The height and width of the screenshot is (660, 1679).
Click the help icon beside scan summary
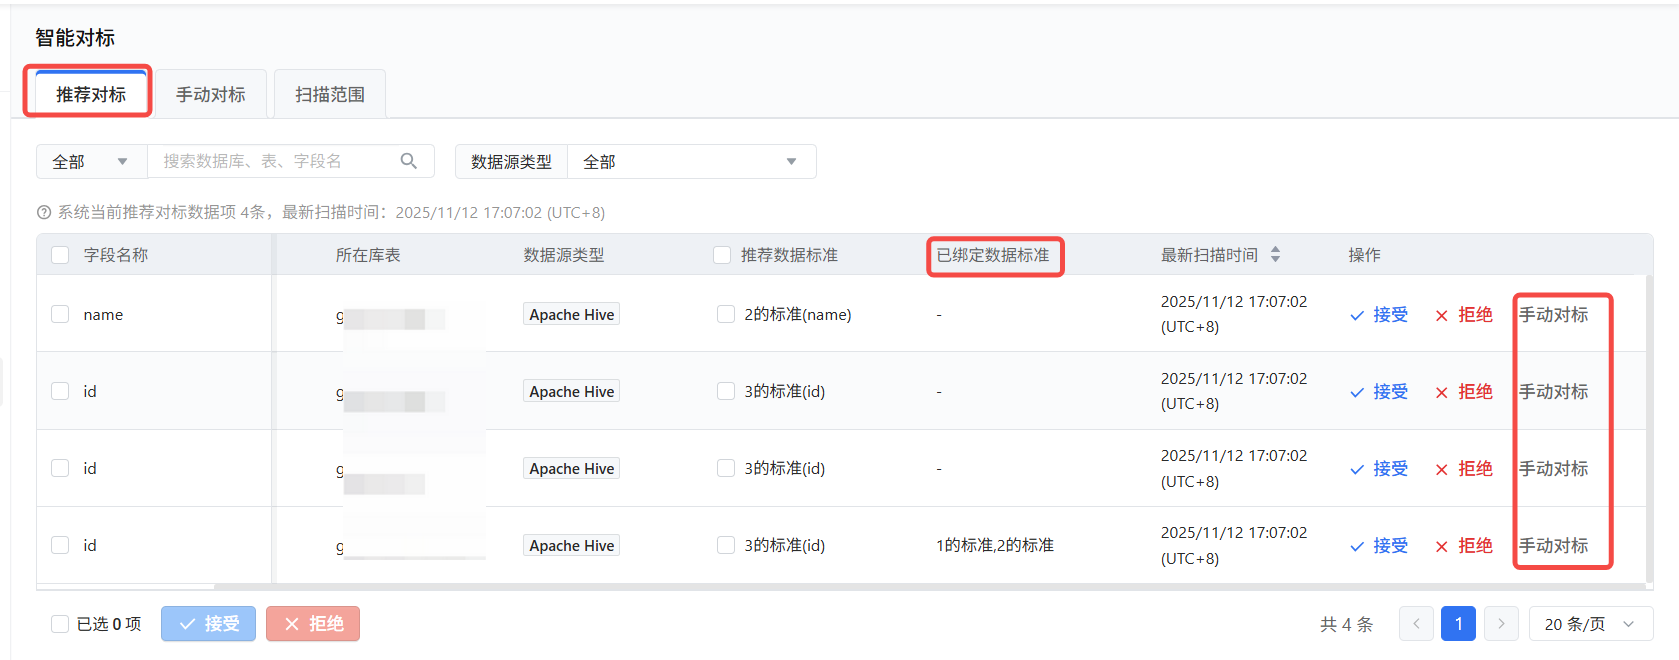pos(44,213)
